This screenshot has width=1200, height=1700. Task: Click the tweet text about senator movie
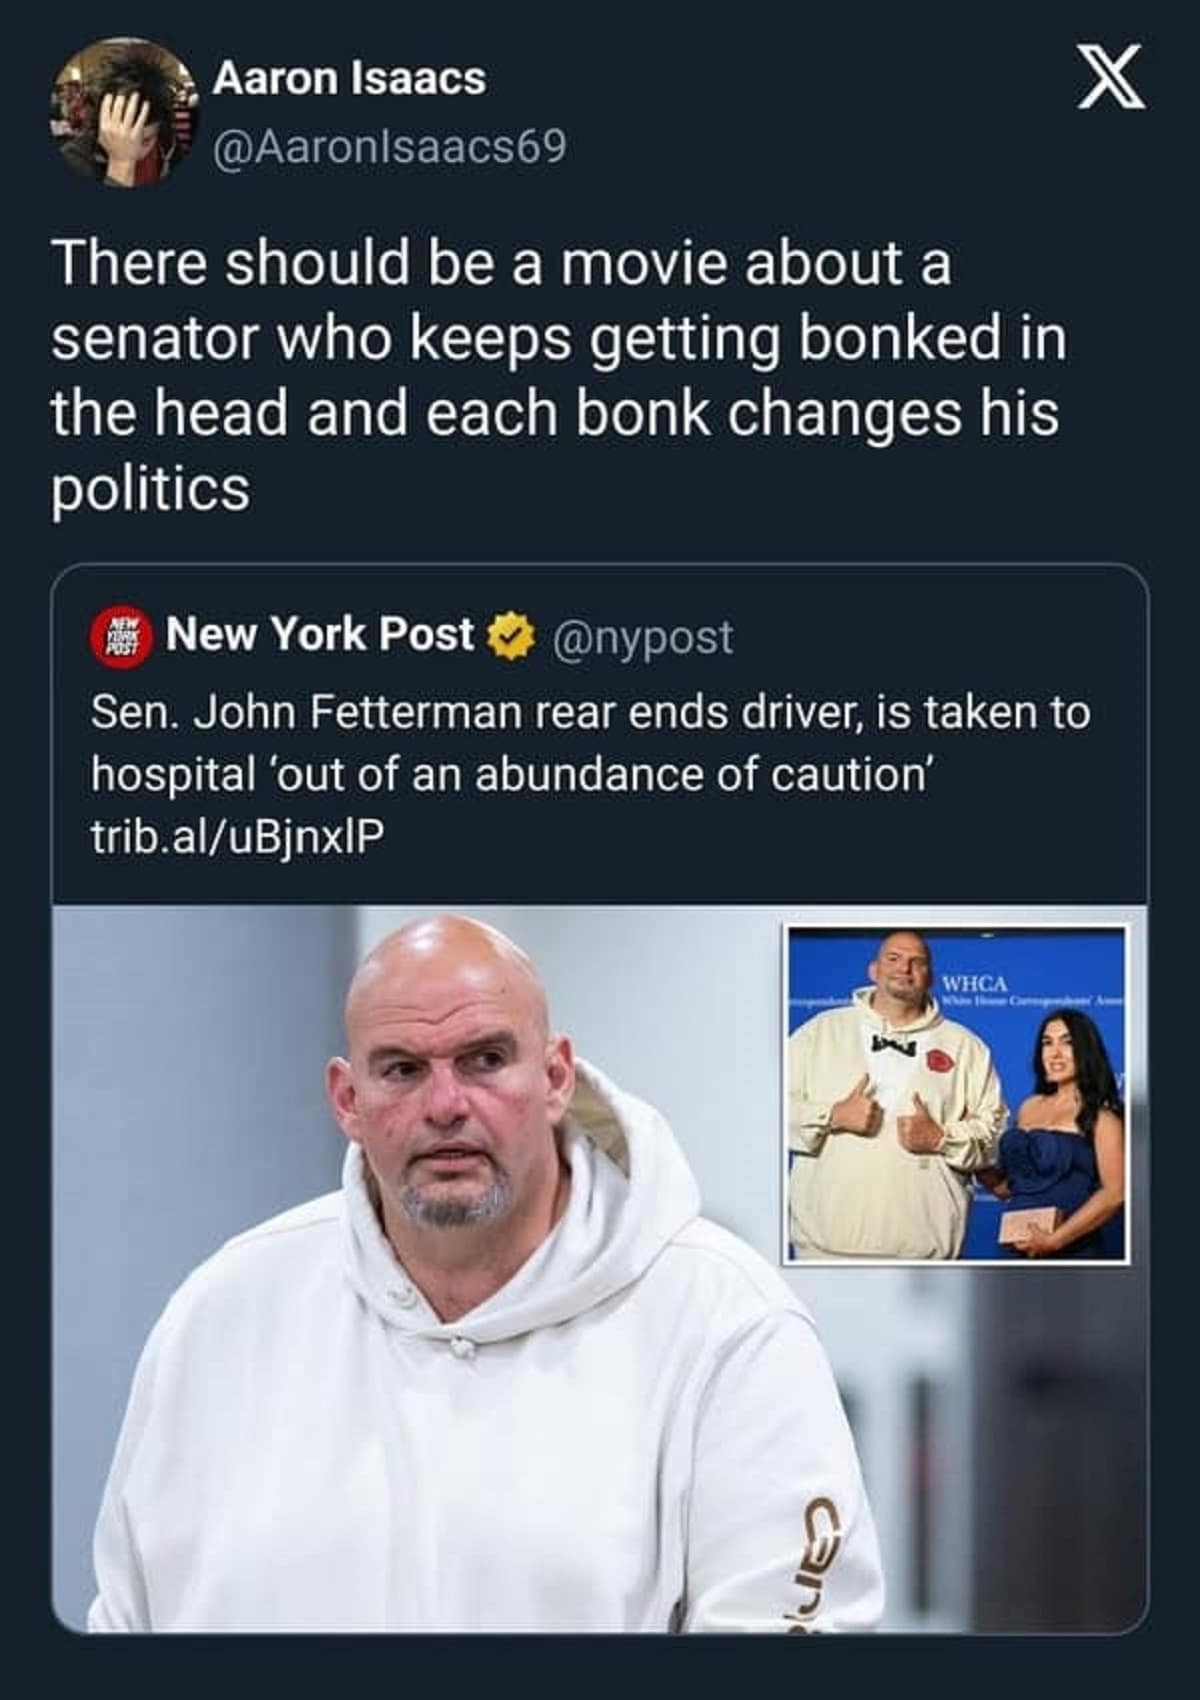click(x=558, y=376)
